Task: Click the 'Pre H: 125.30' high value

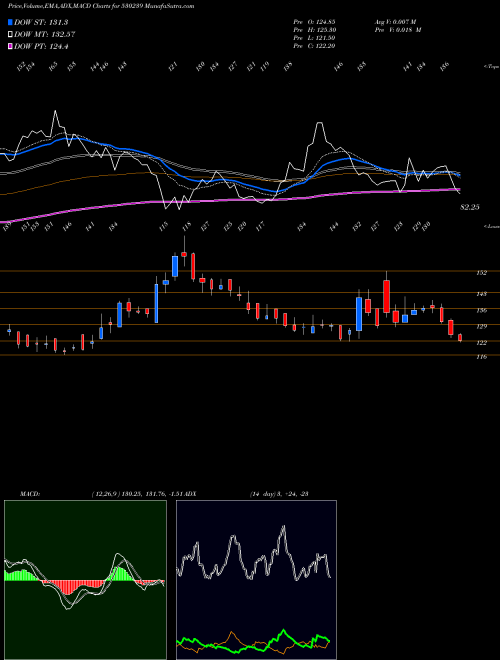Action: coord(314,30)
